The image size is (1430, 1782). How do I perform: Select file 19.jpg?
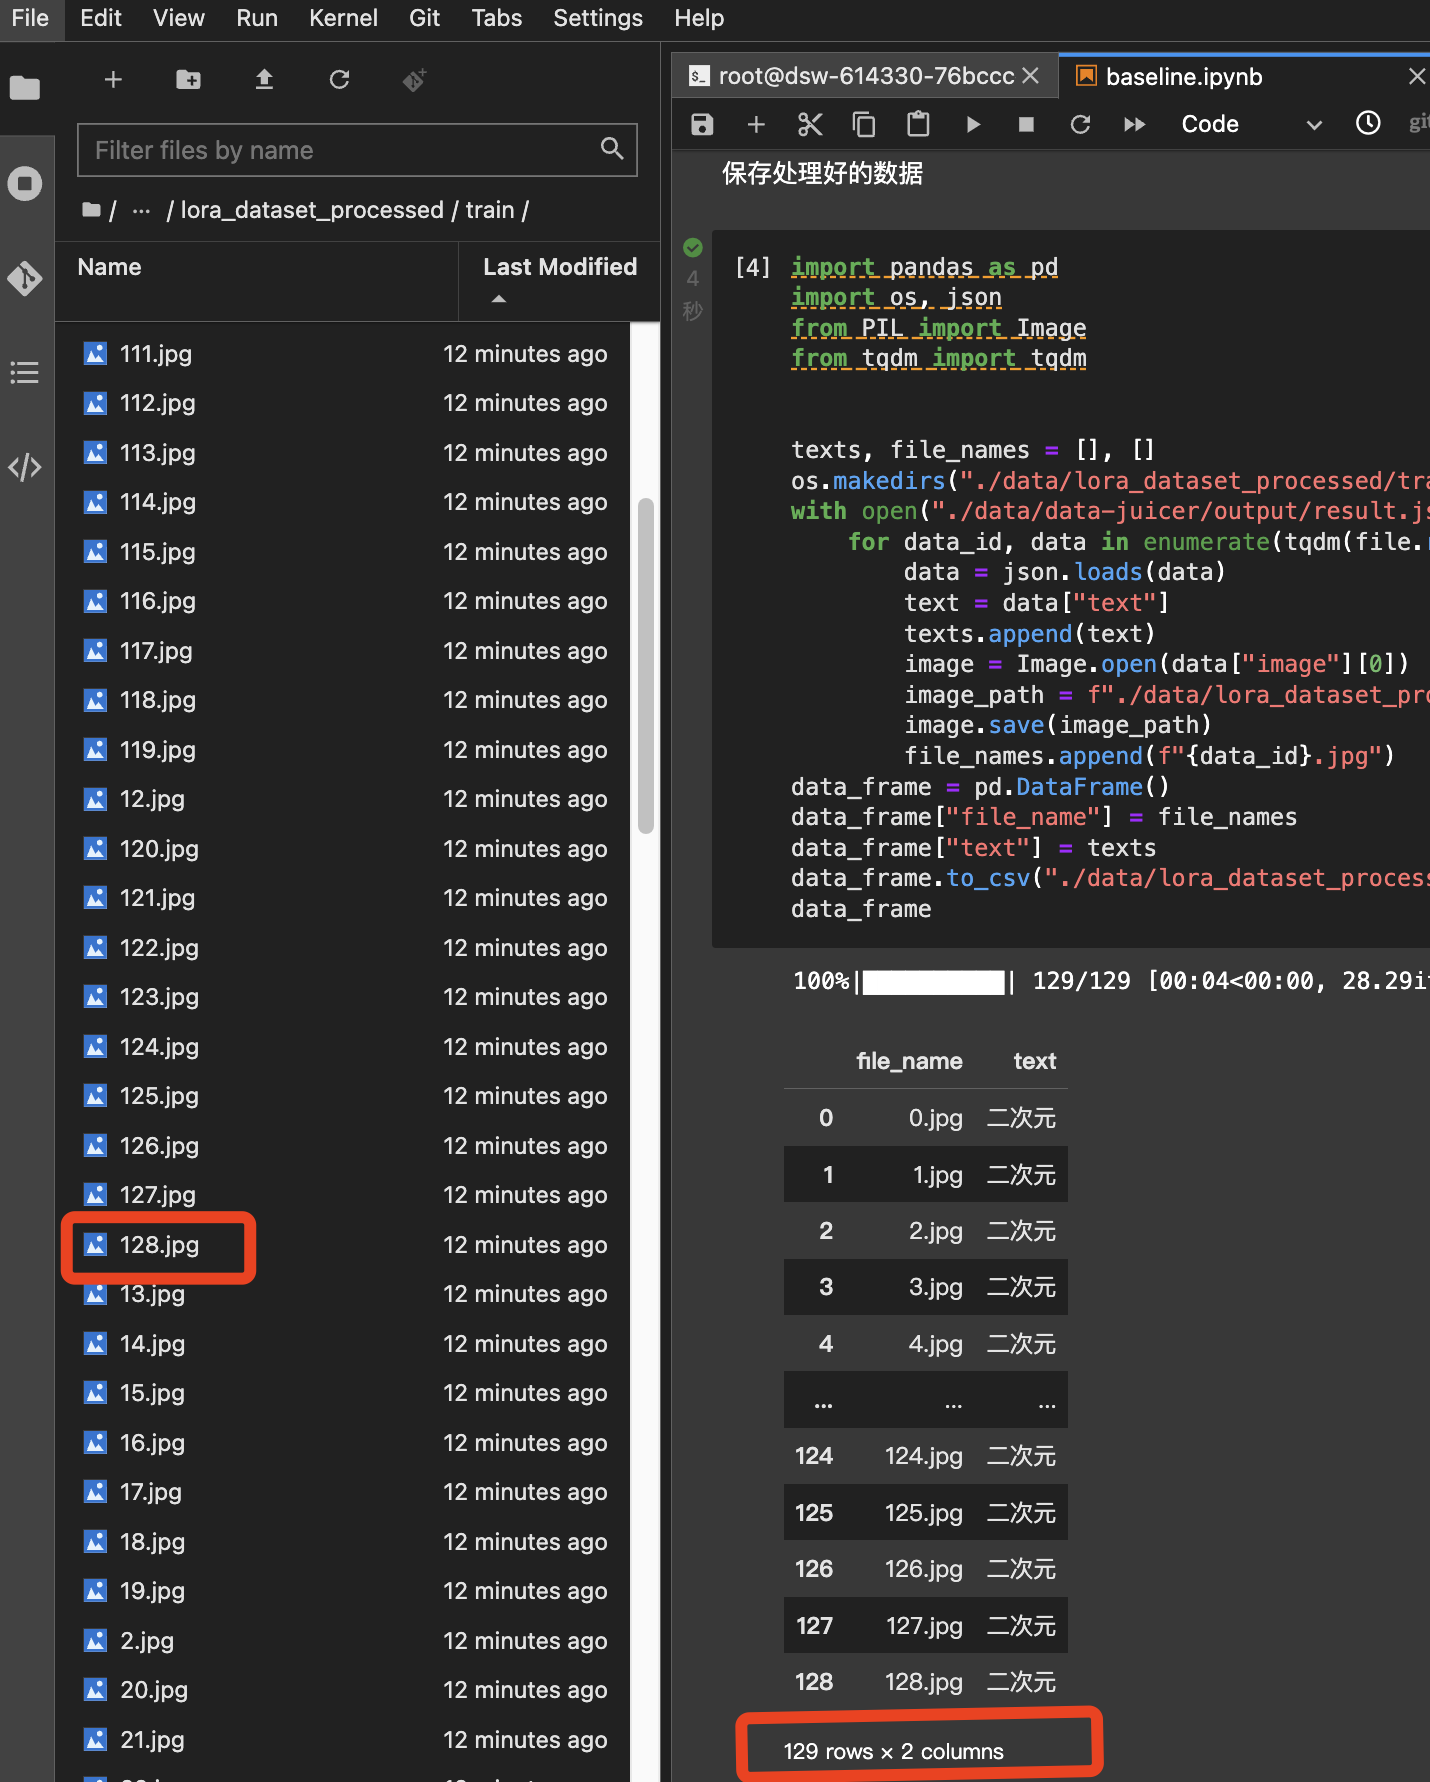pyautogui.click(x=343, y=1591)
